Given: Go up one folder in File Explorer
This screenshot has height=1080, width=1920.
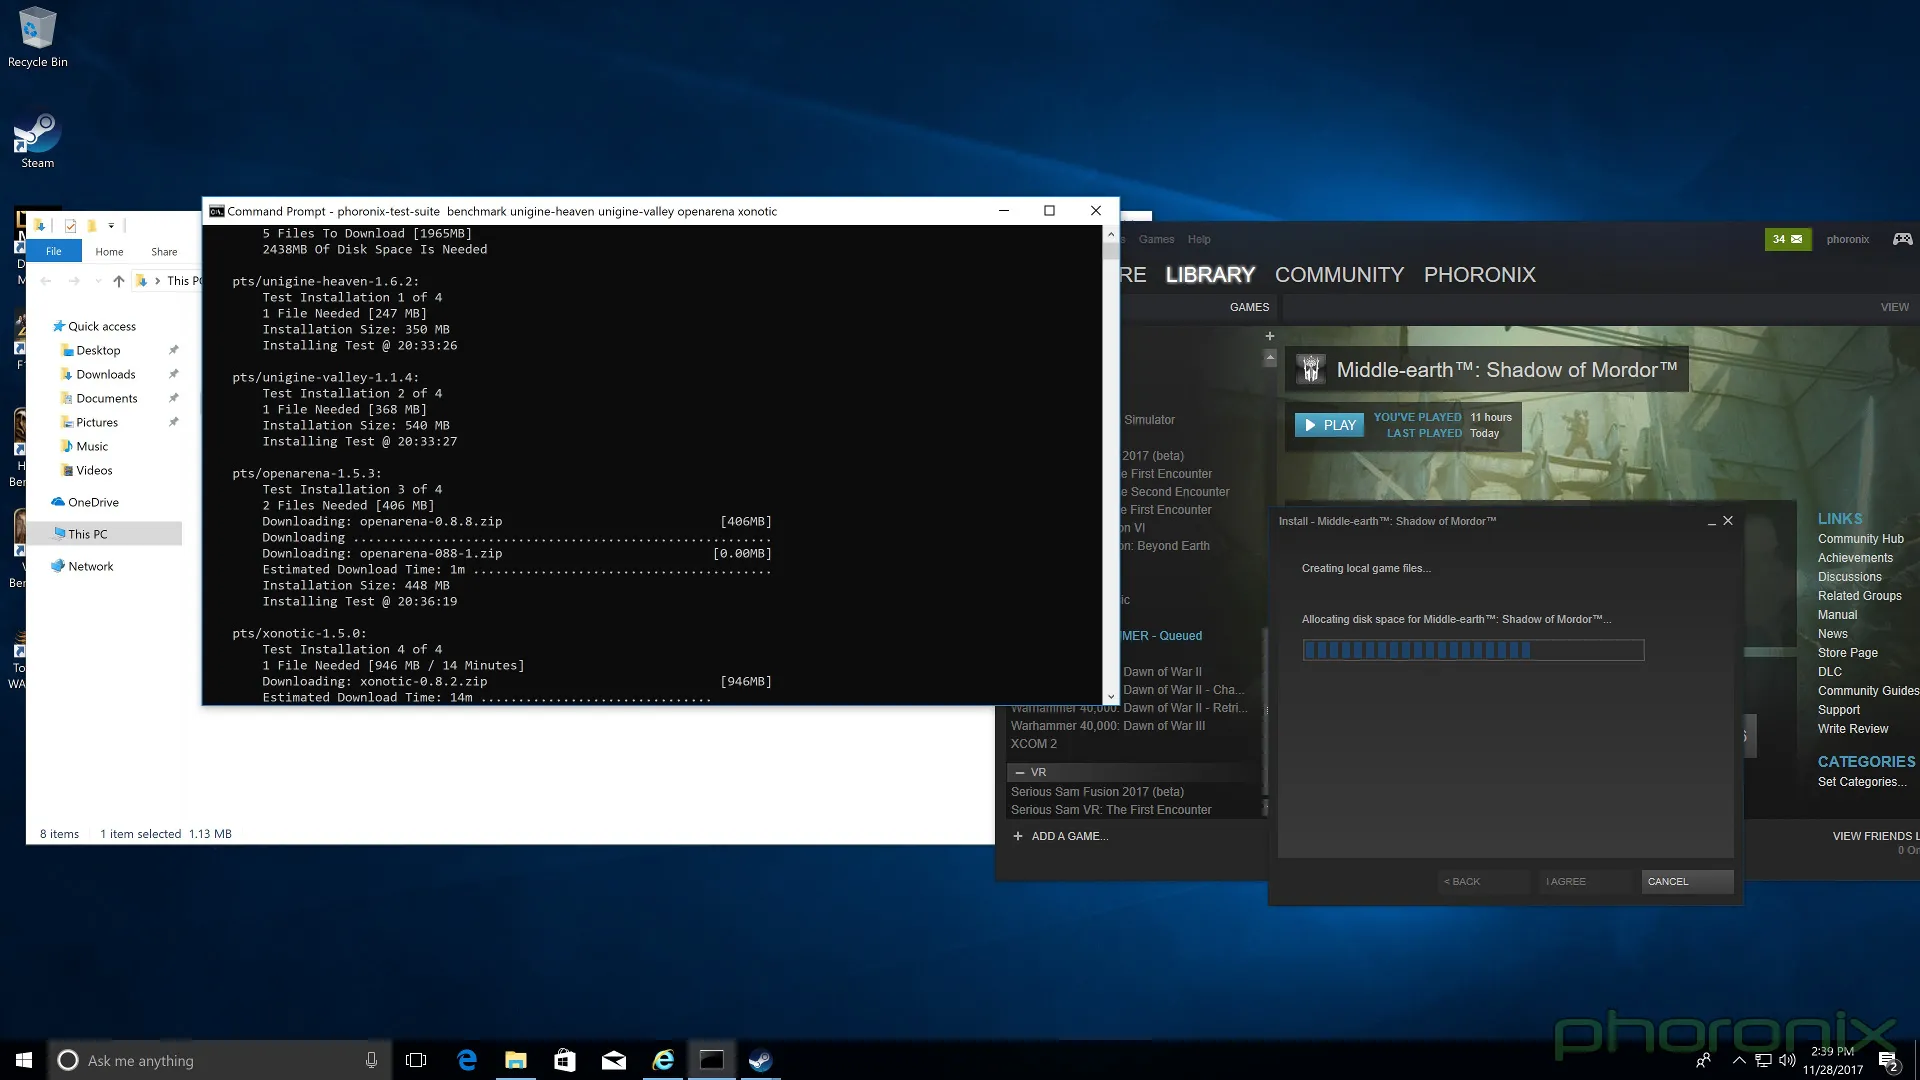Looking at the screenshot, I should click(119, 281).
